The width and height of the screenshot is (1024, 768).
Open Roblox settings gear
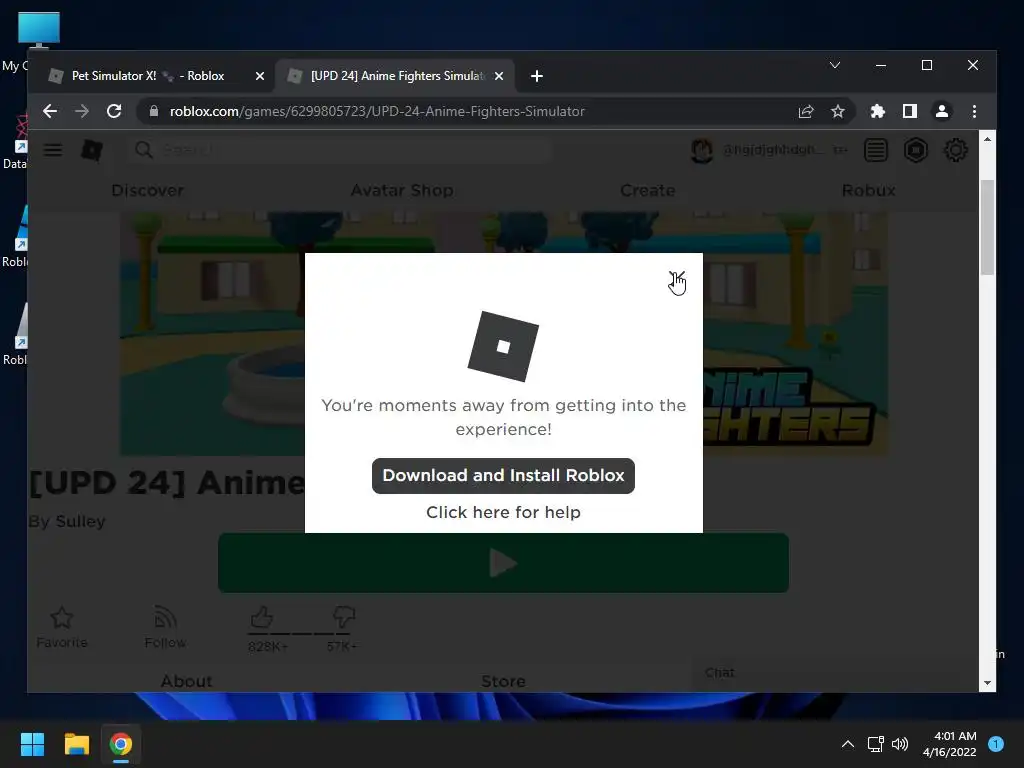click(955, 150)
